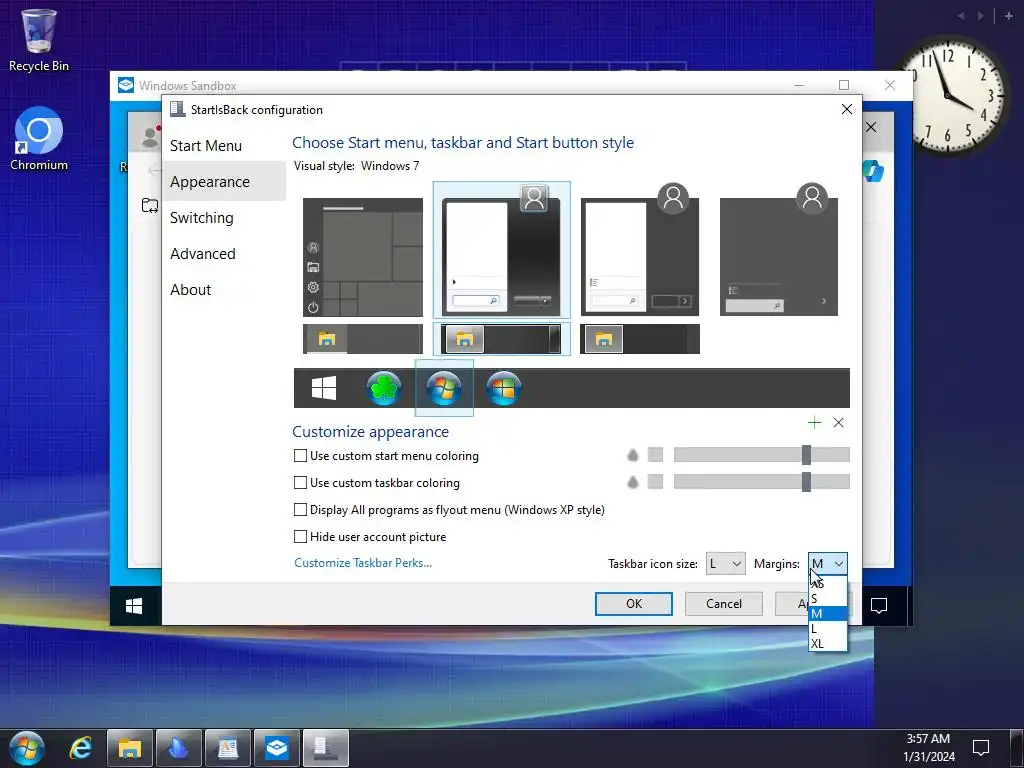Select the Appearance section
This screenshot has width=1024, height=768.
tap(223, 182)
